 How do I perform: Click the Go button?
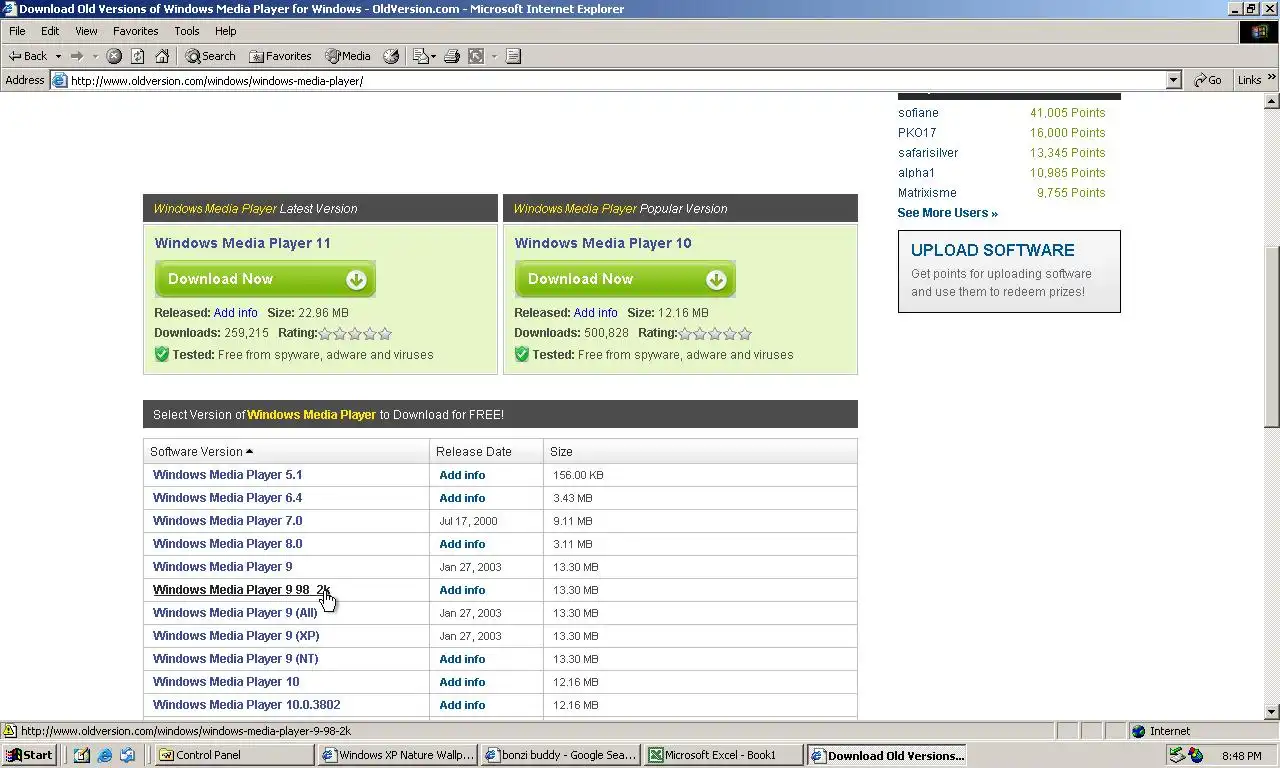(1208, 80)
